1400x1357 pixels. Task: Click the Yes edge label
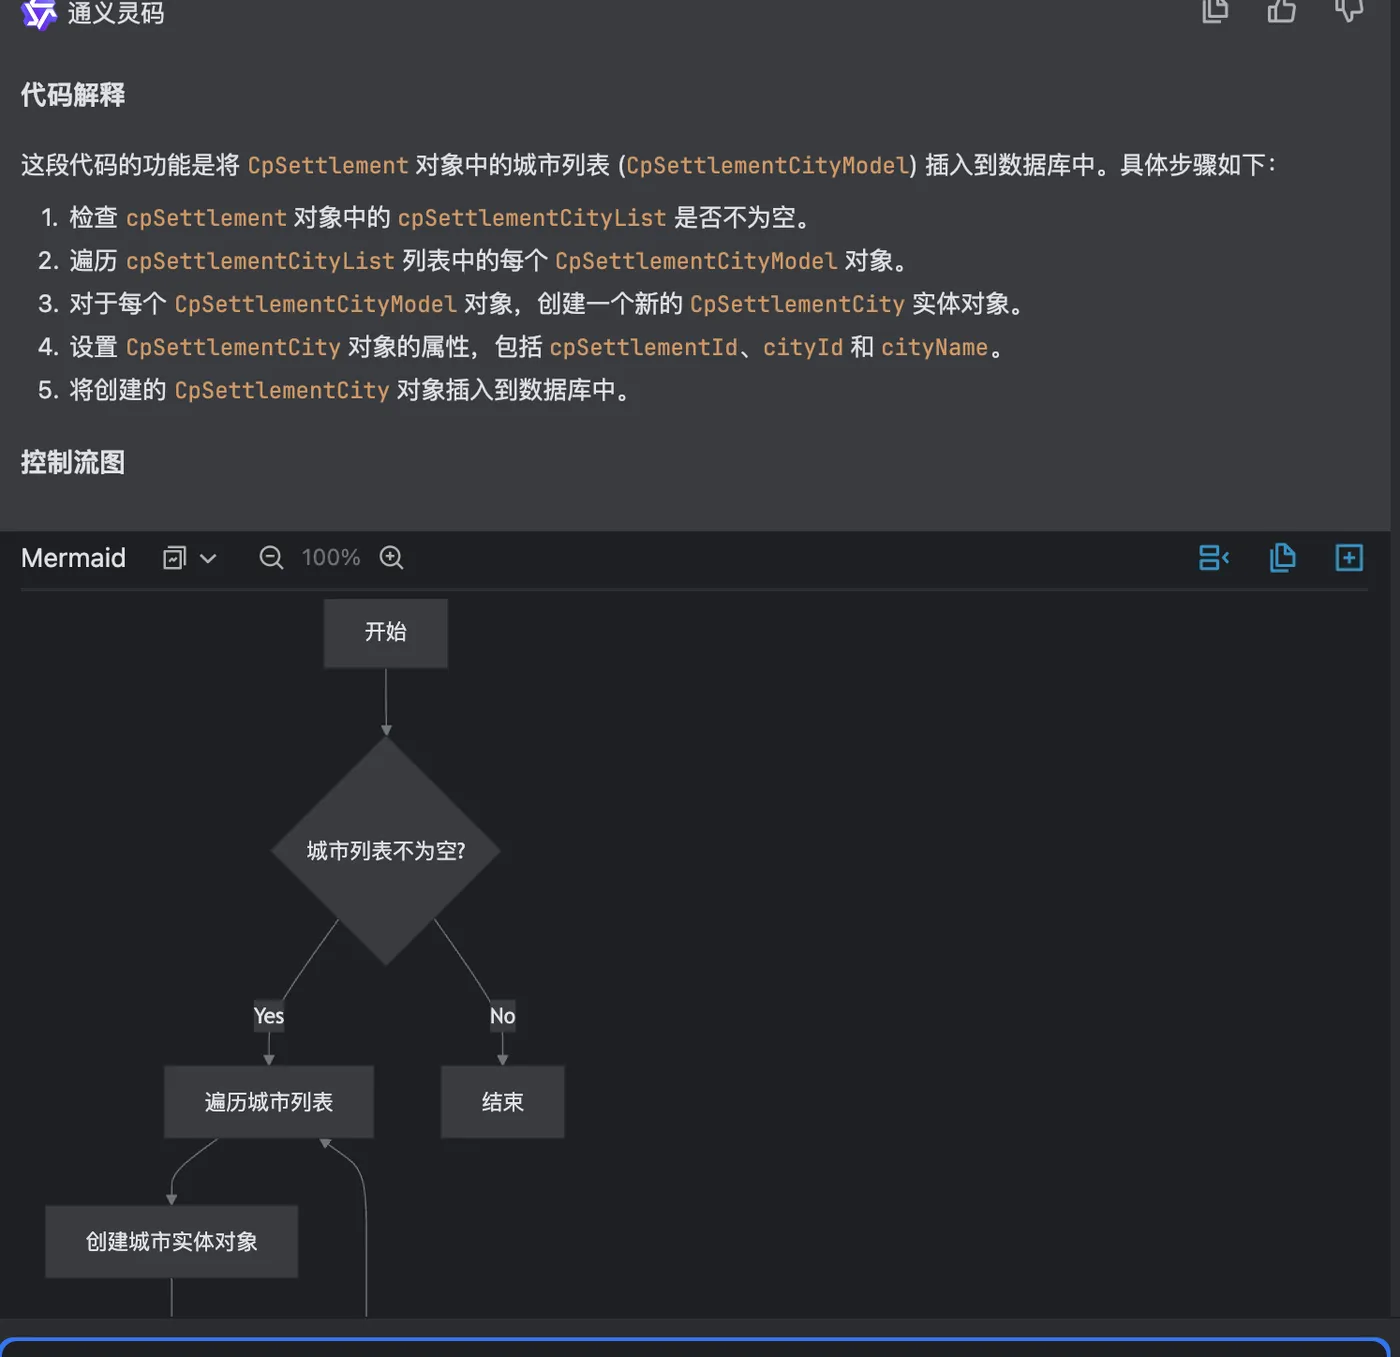tap(269, 1016)
